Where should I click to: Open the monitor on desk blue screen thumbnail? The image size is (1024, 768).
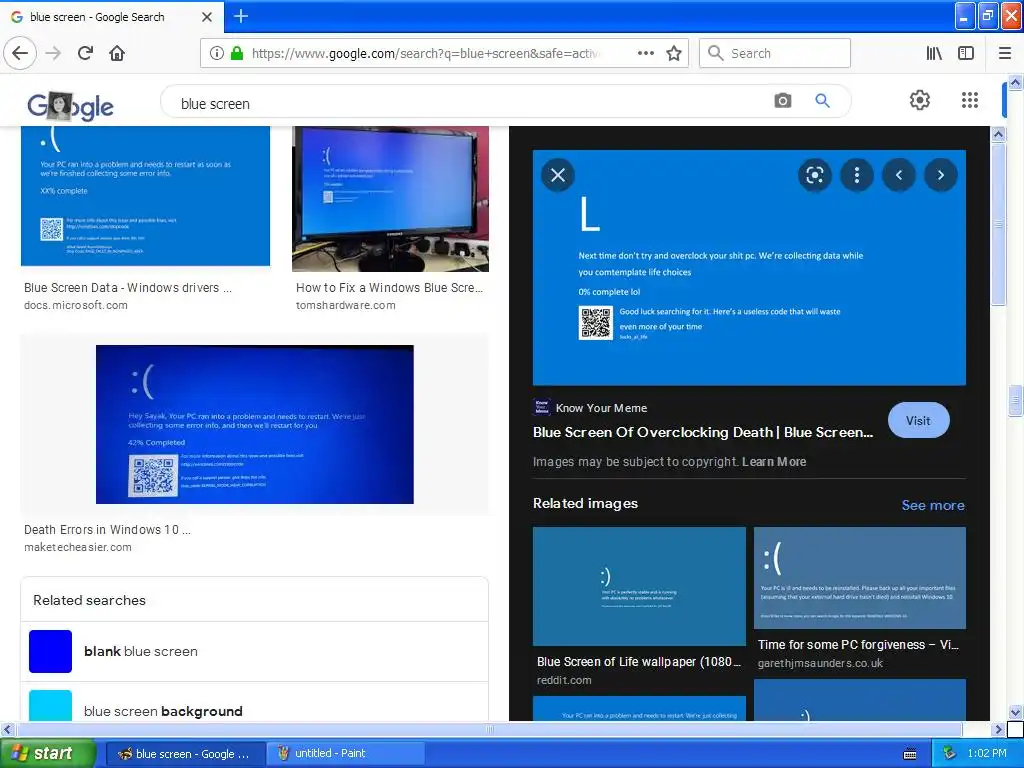point(391,199)
